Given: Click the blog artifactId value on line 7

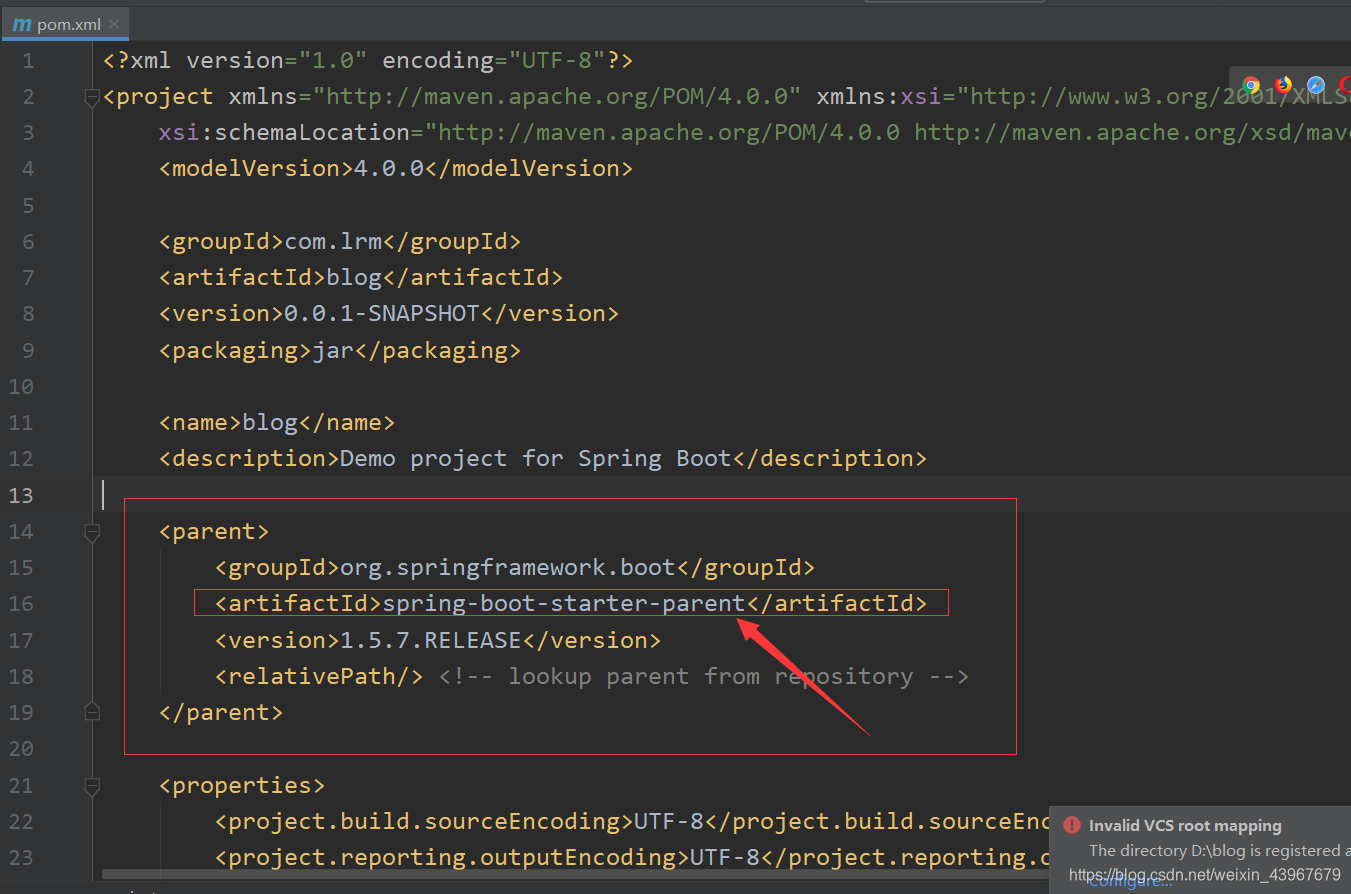Looking at the screenshot, I should coord(354,277).
